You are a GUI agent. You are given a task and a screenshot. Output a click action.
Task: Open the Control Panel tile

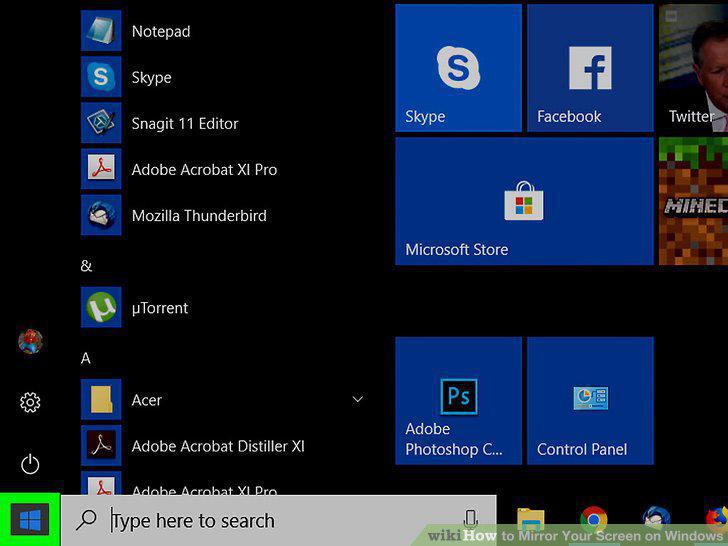590,401
